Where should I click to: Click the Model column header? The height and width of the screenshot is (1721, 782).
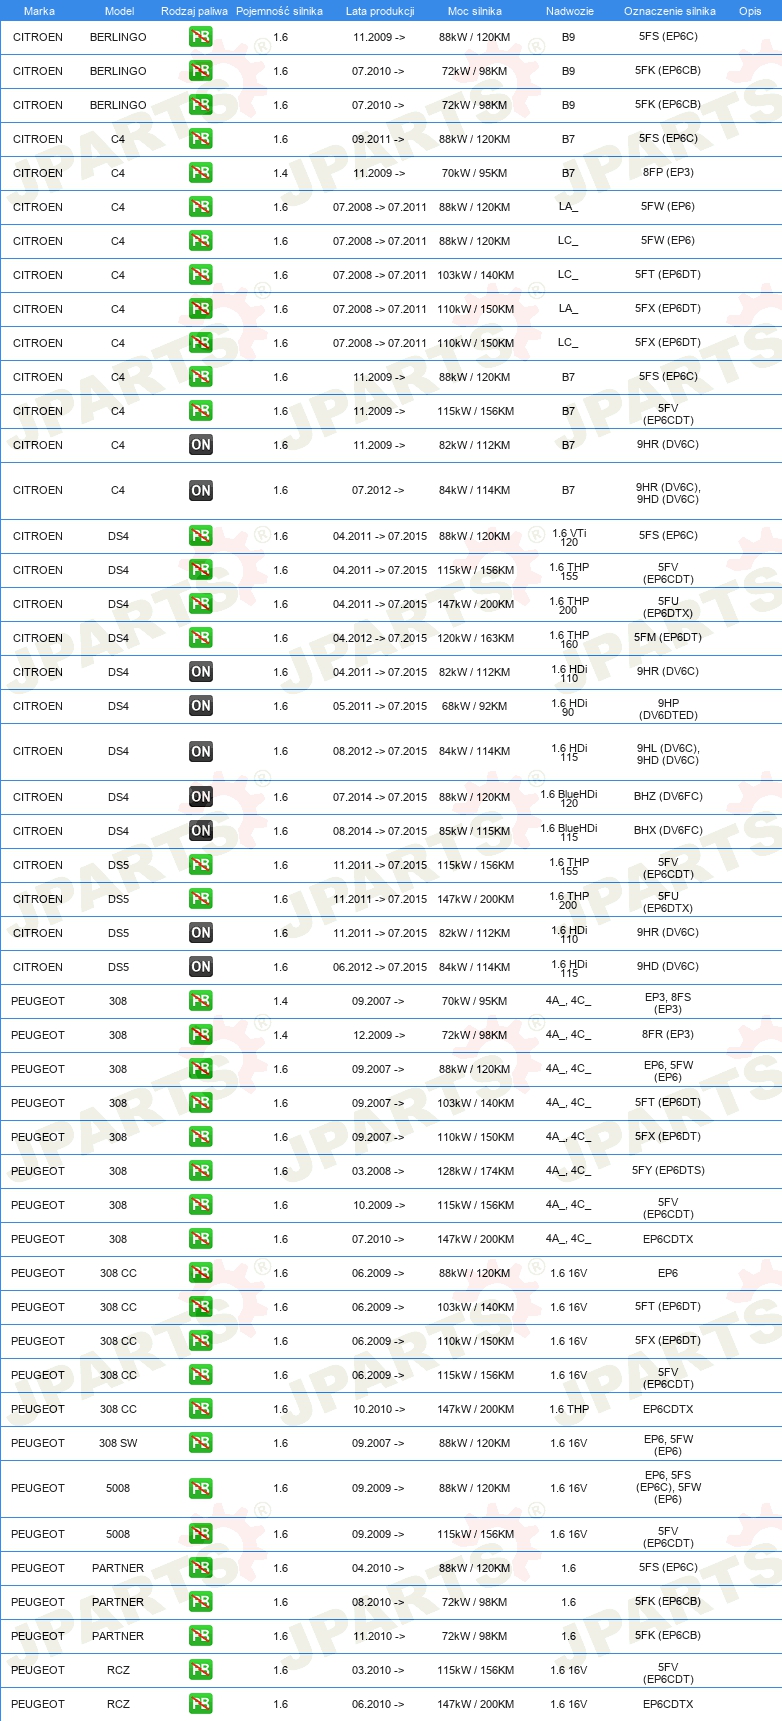point(119,11)
